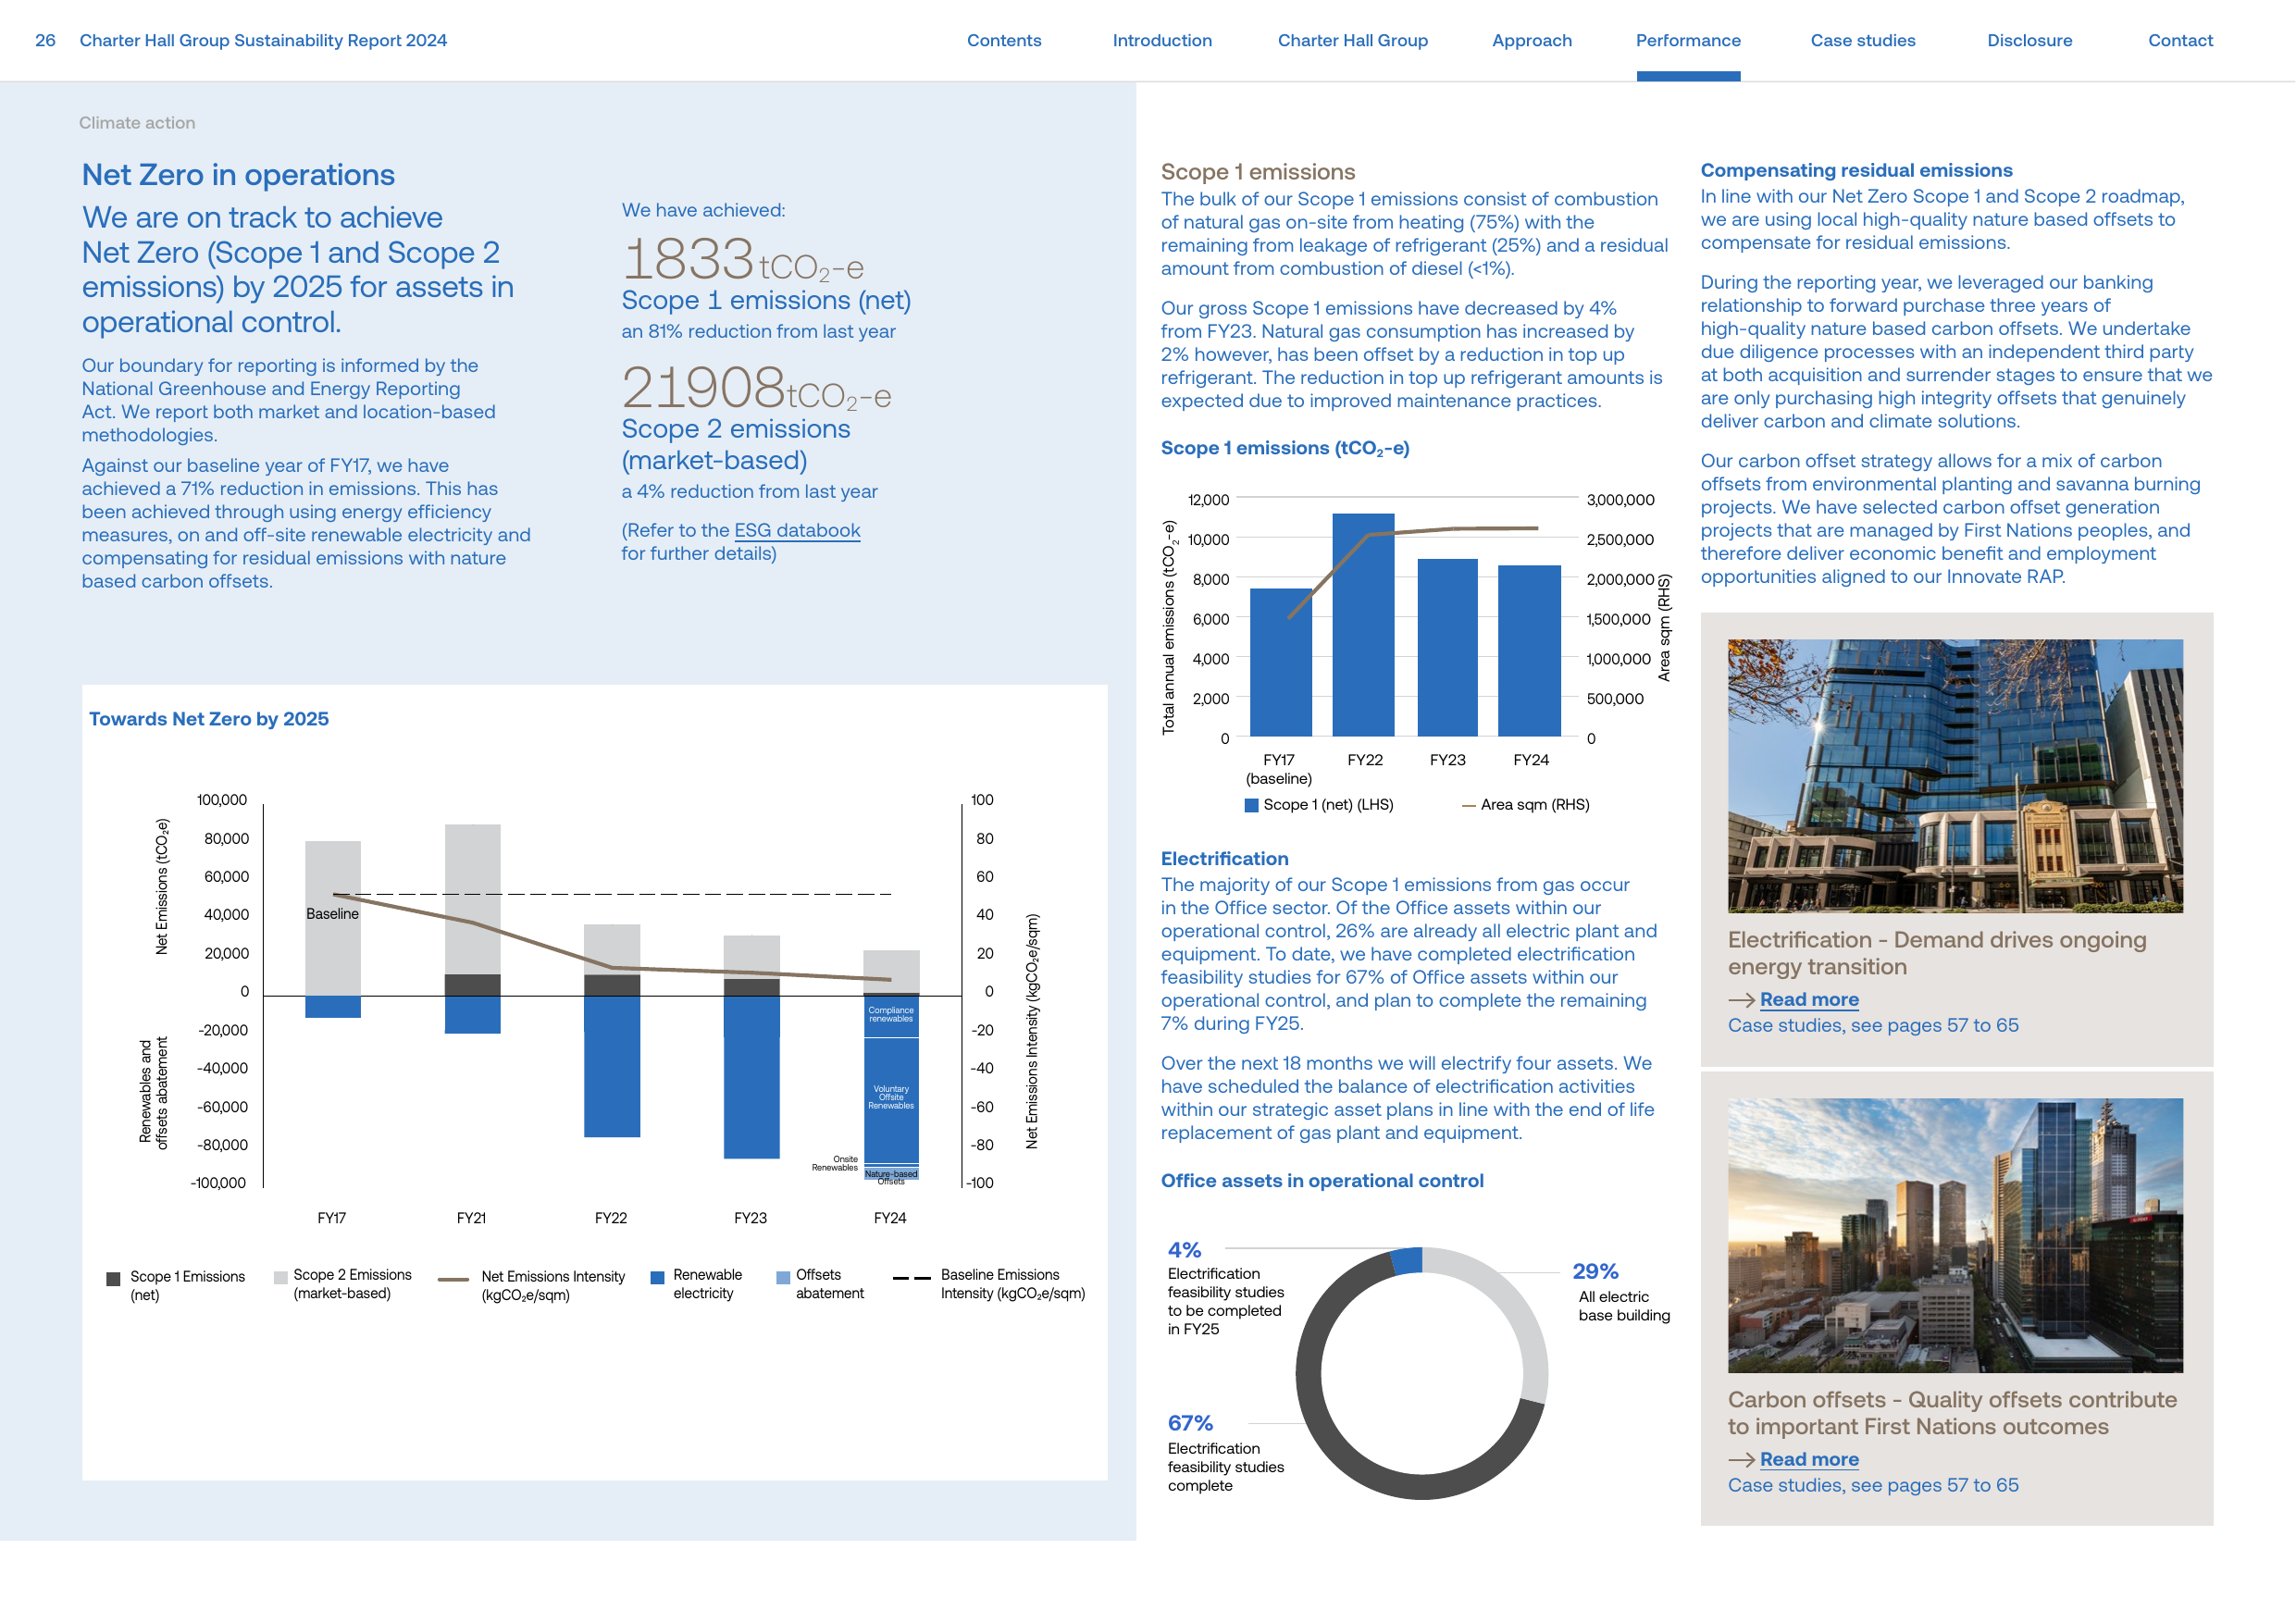Open the ESG databook link

click(797, 531)
